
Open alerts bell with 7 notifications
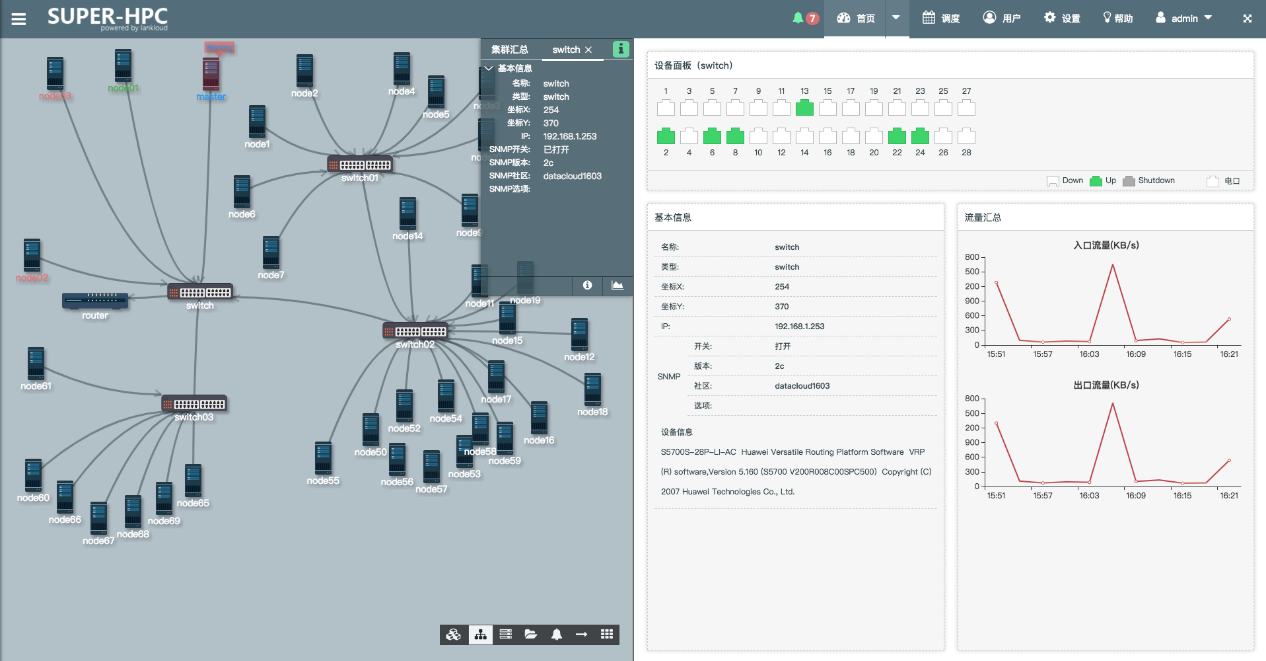pyautogui.click(x=804, y=18)
